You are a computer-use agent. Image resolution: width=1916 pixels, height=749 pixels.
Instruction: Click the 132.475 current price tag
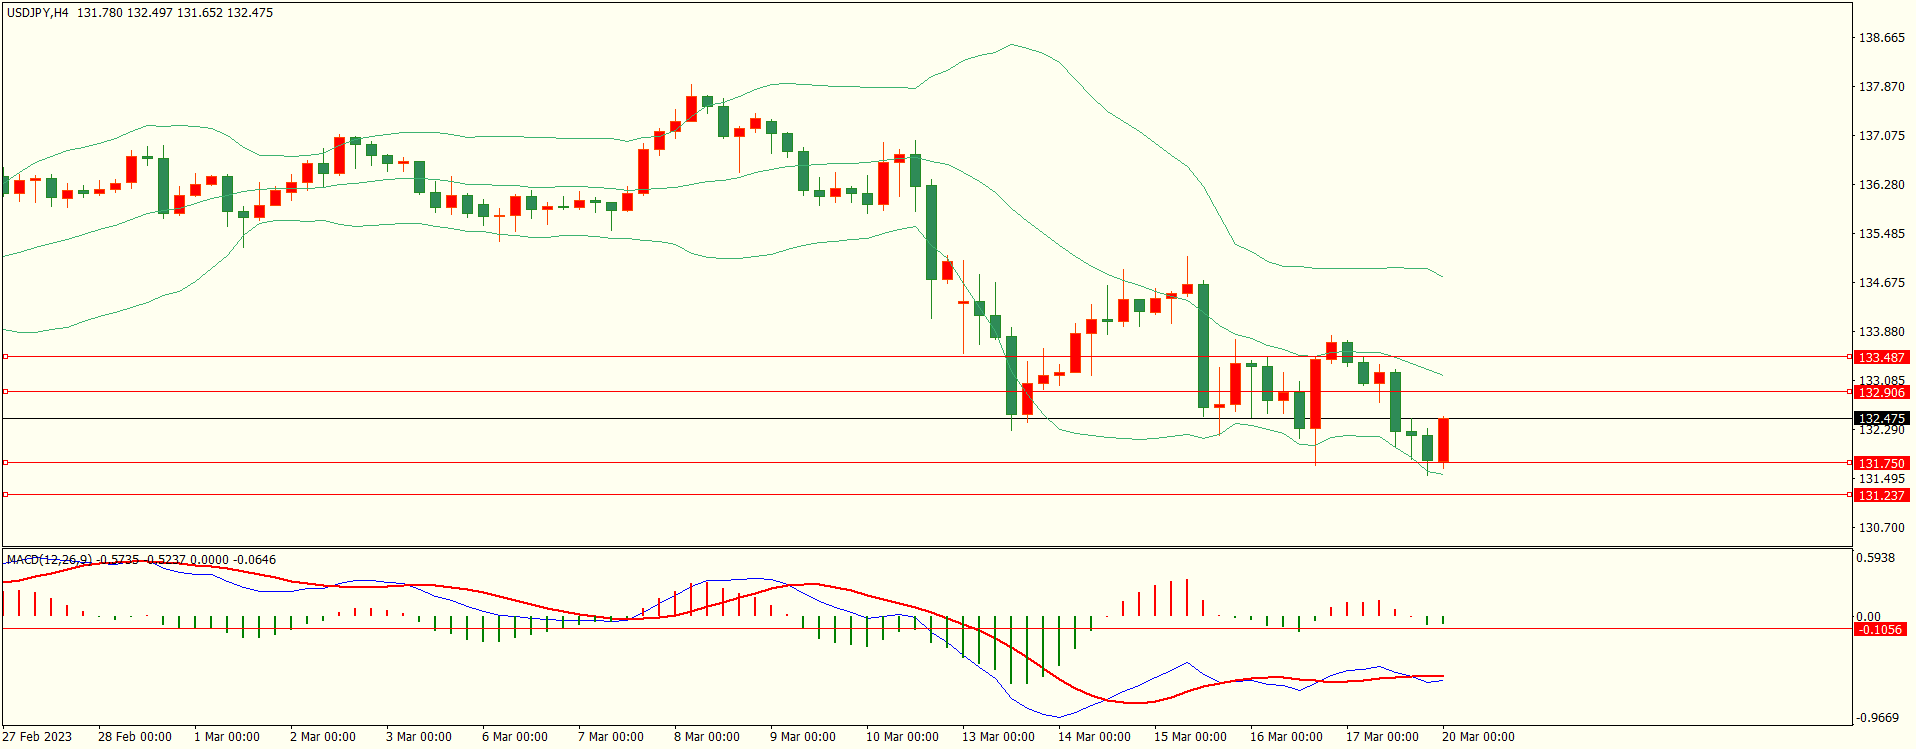tap(1881, 418)
